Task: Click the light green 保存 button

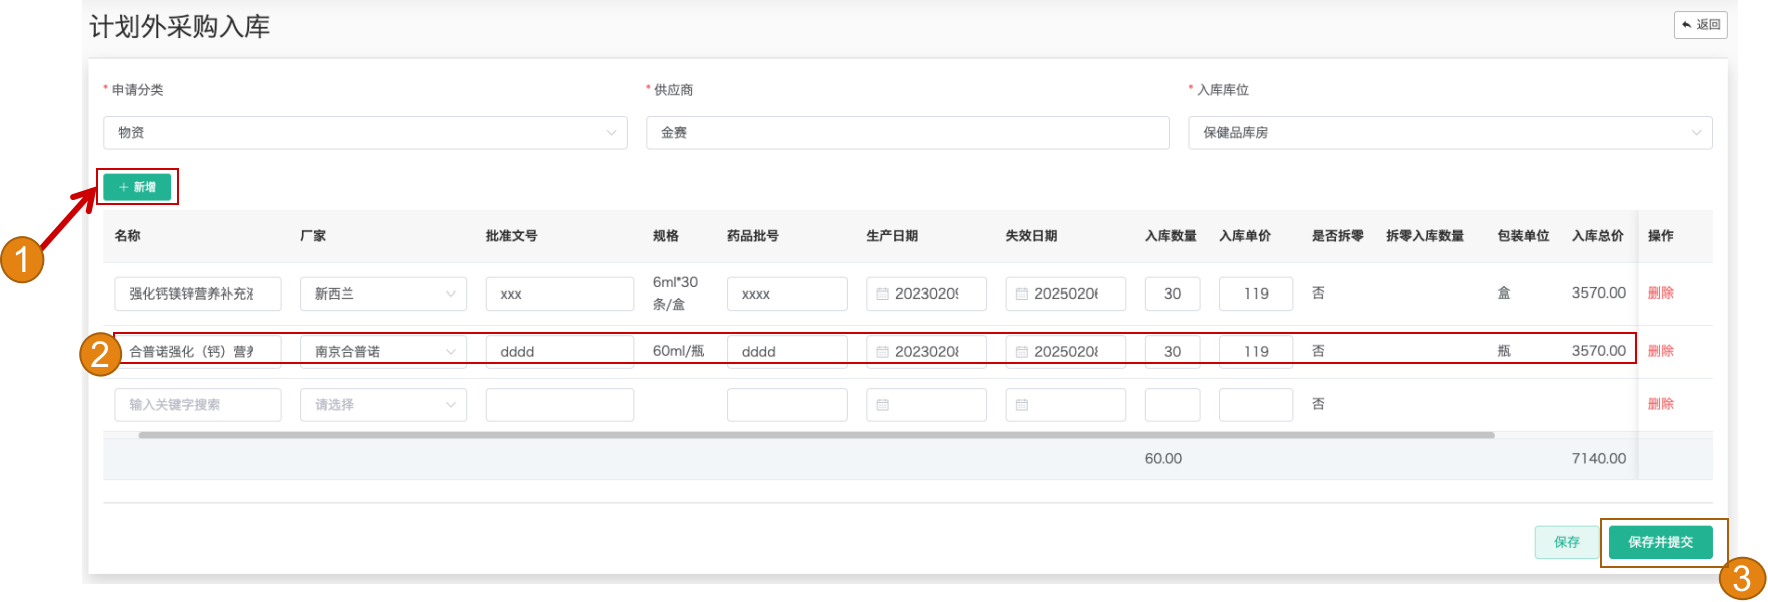Action: tap(1566, 542)
